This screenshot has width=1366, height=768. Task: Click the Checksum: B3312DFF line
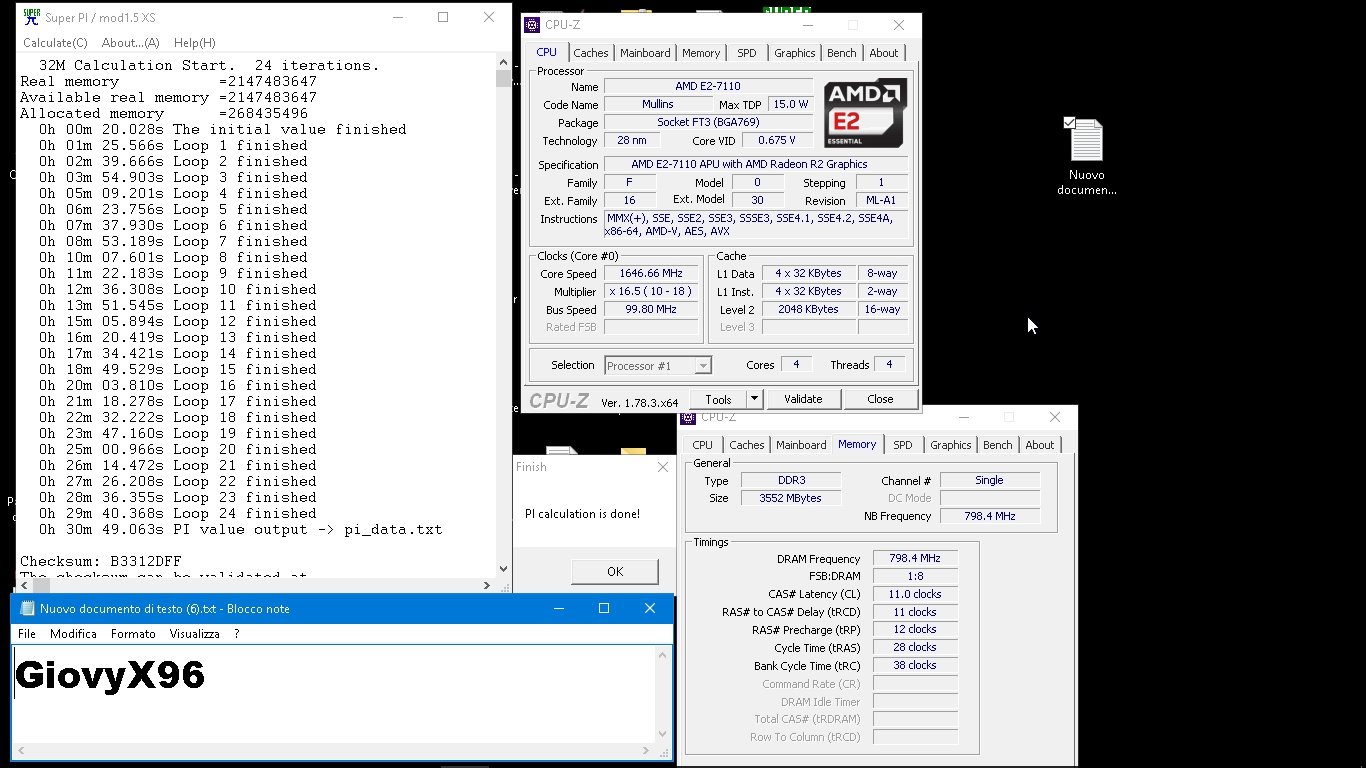click(x=101, y=561)
